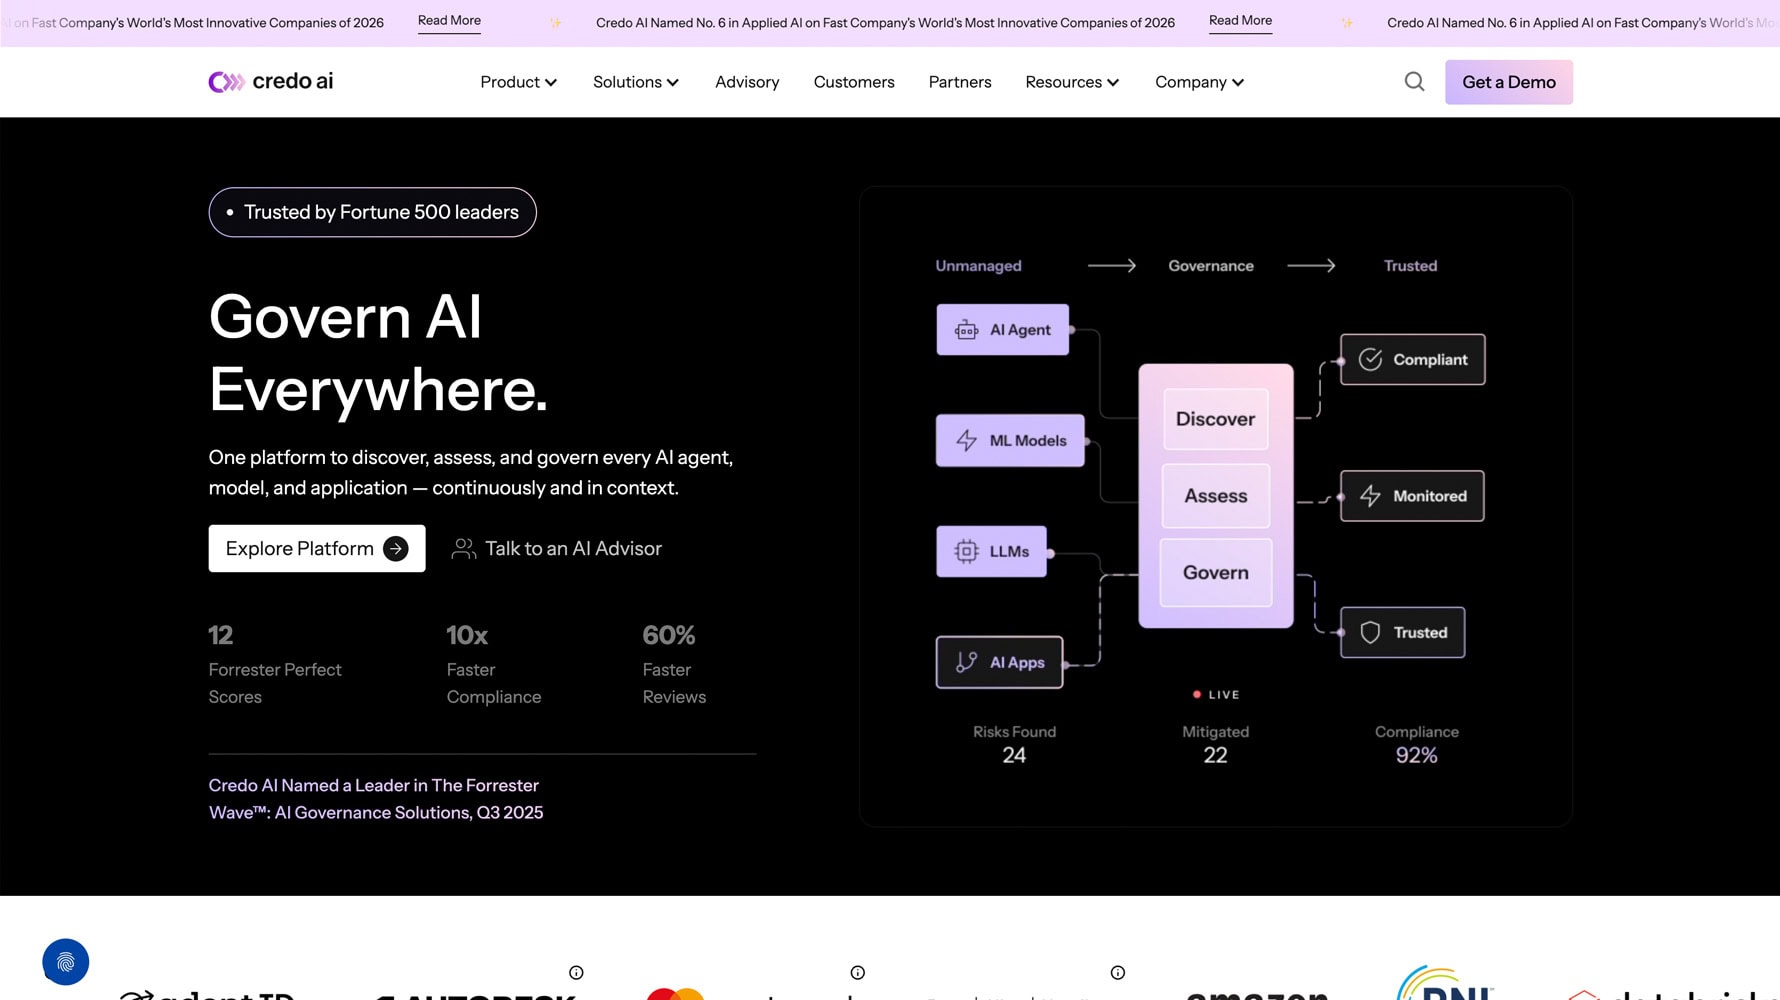Click the robot icon in AI Agent node
The width and height of the screenshot is (1780, 1000).
coord(966,330)
